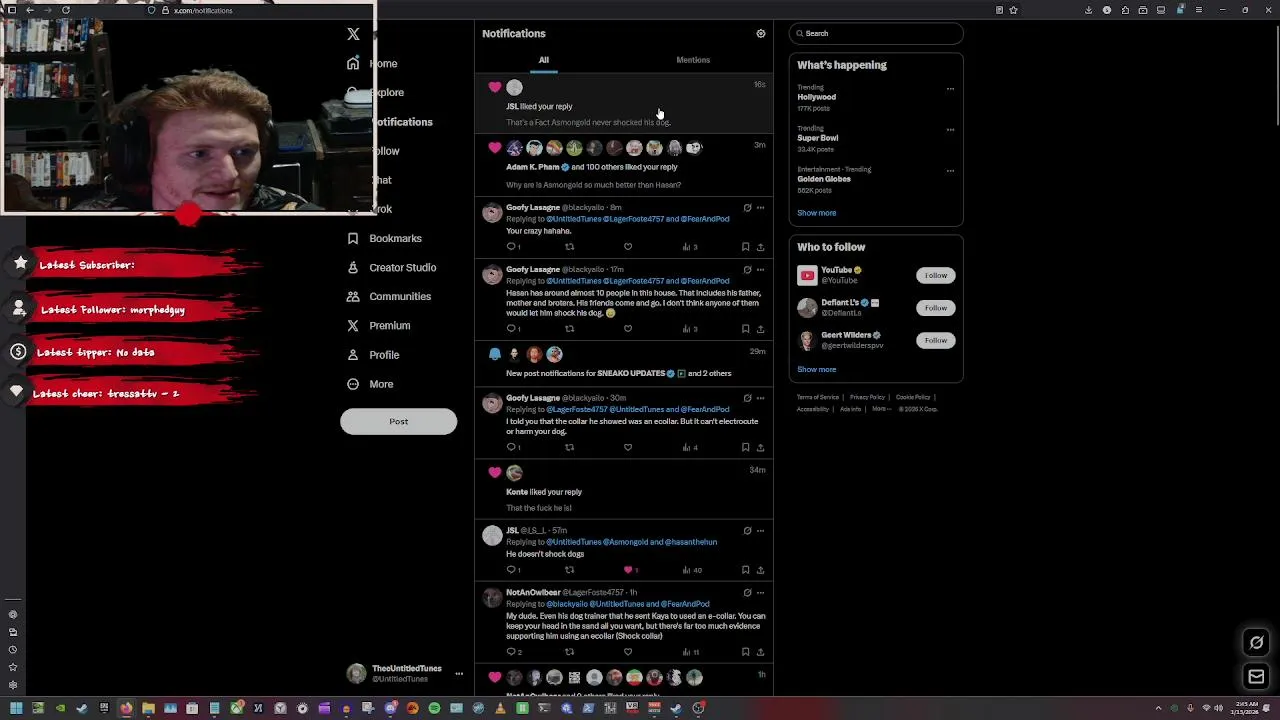Image resolution: width=1280 pixels, height=720 pixels.
Task: Open Spotify from the taskbar
Action: coord(434,709)
